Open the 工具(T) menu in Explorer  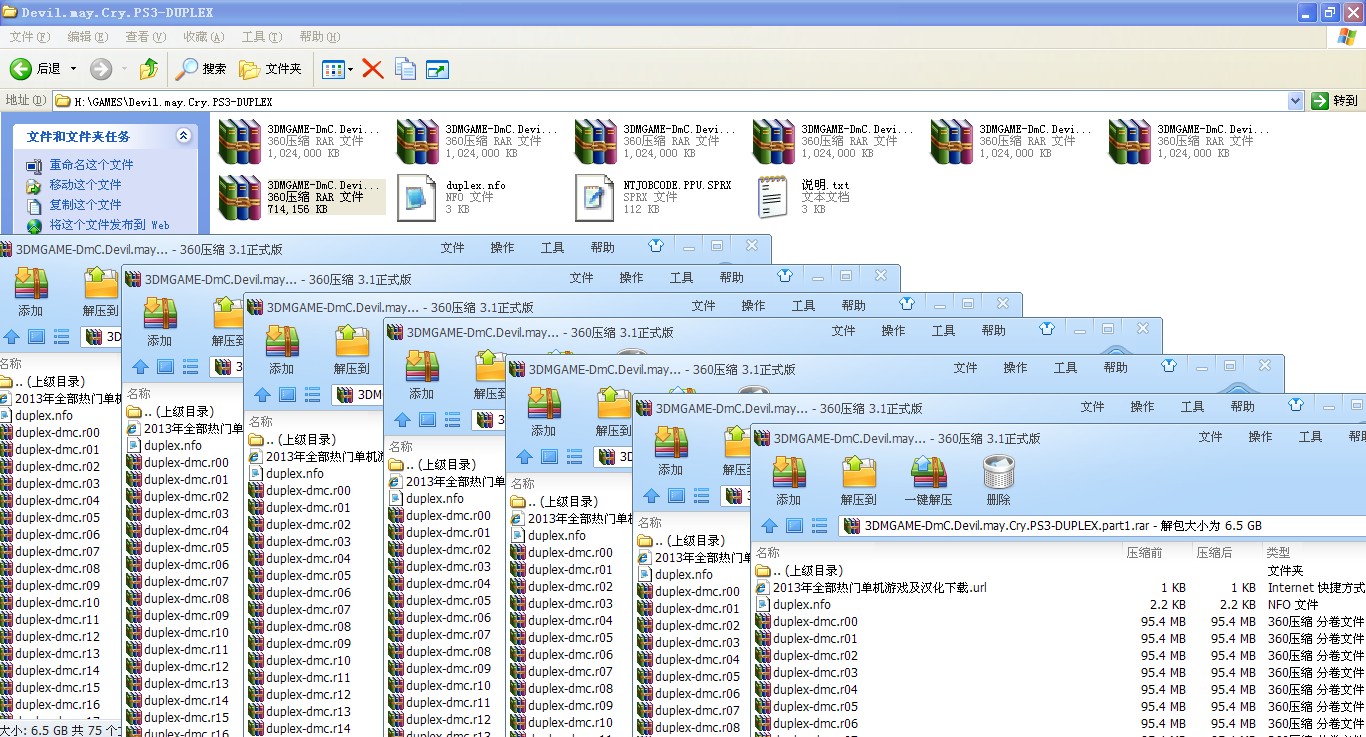pos(261,37)
